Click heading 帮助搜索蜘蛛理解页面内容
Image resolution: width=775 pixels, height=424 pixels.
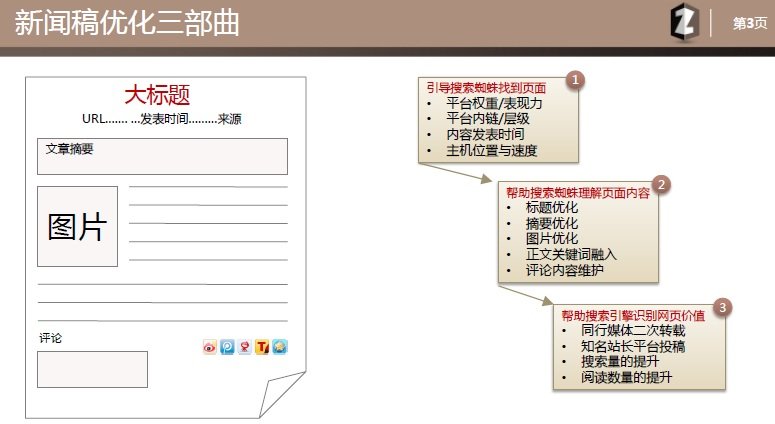[578, 193]
